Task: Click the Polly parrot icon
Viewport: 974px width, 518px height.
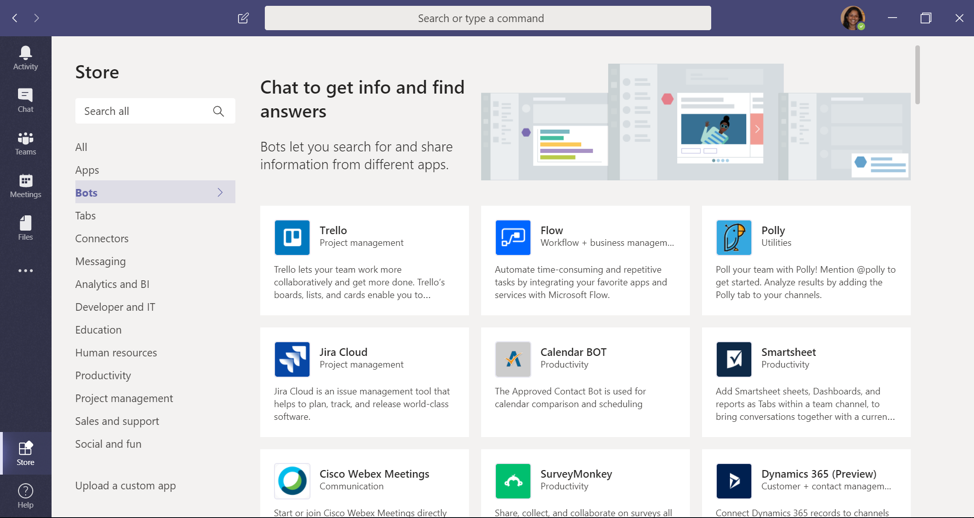Action: (x=734, y=237)
